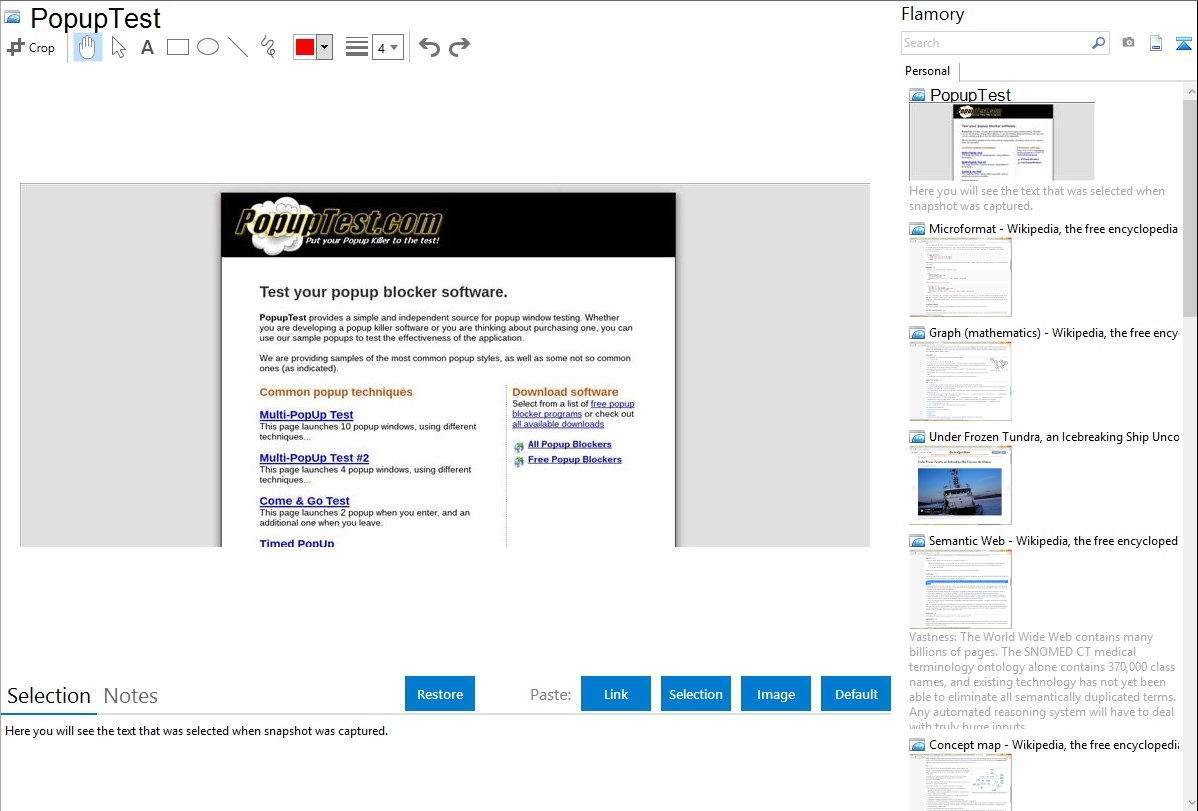This screenshot has height=811, width=1198.
Task: Click the PopupTest snapshot icon in title
Action: (12, 18)
